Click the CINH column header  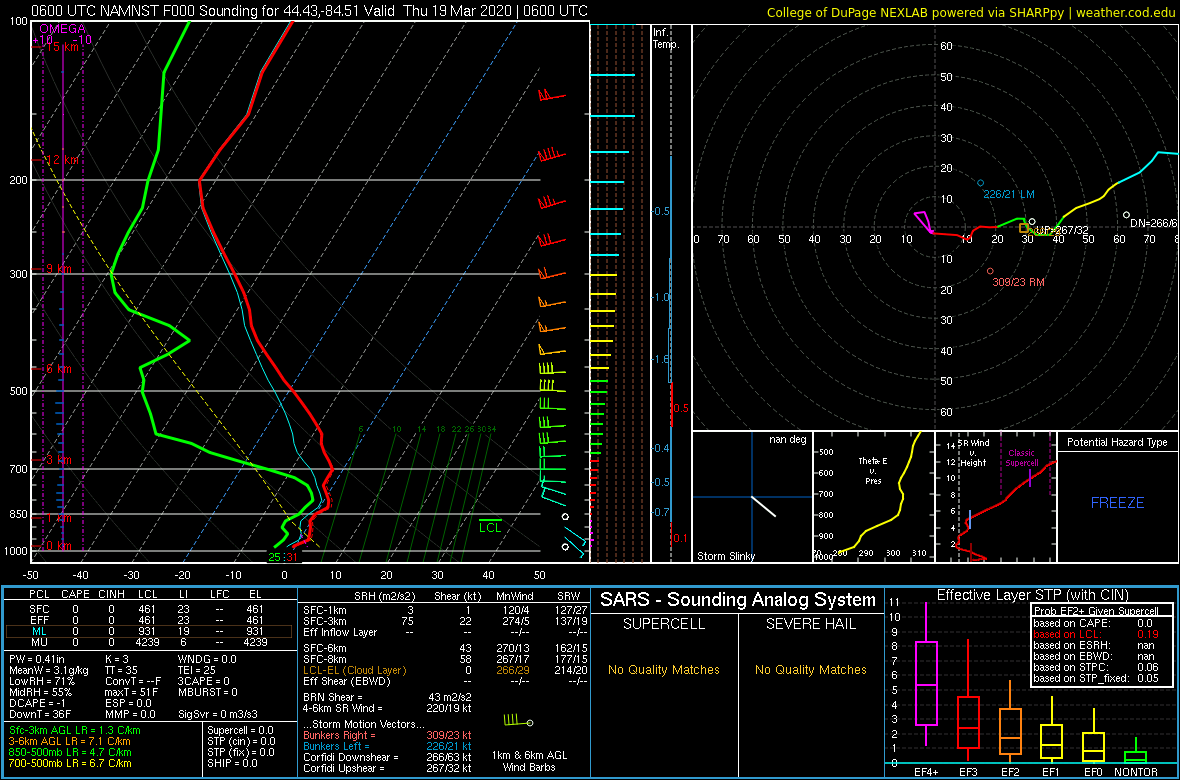click(111, 595)
